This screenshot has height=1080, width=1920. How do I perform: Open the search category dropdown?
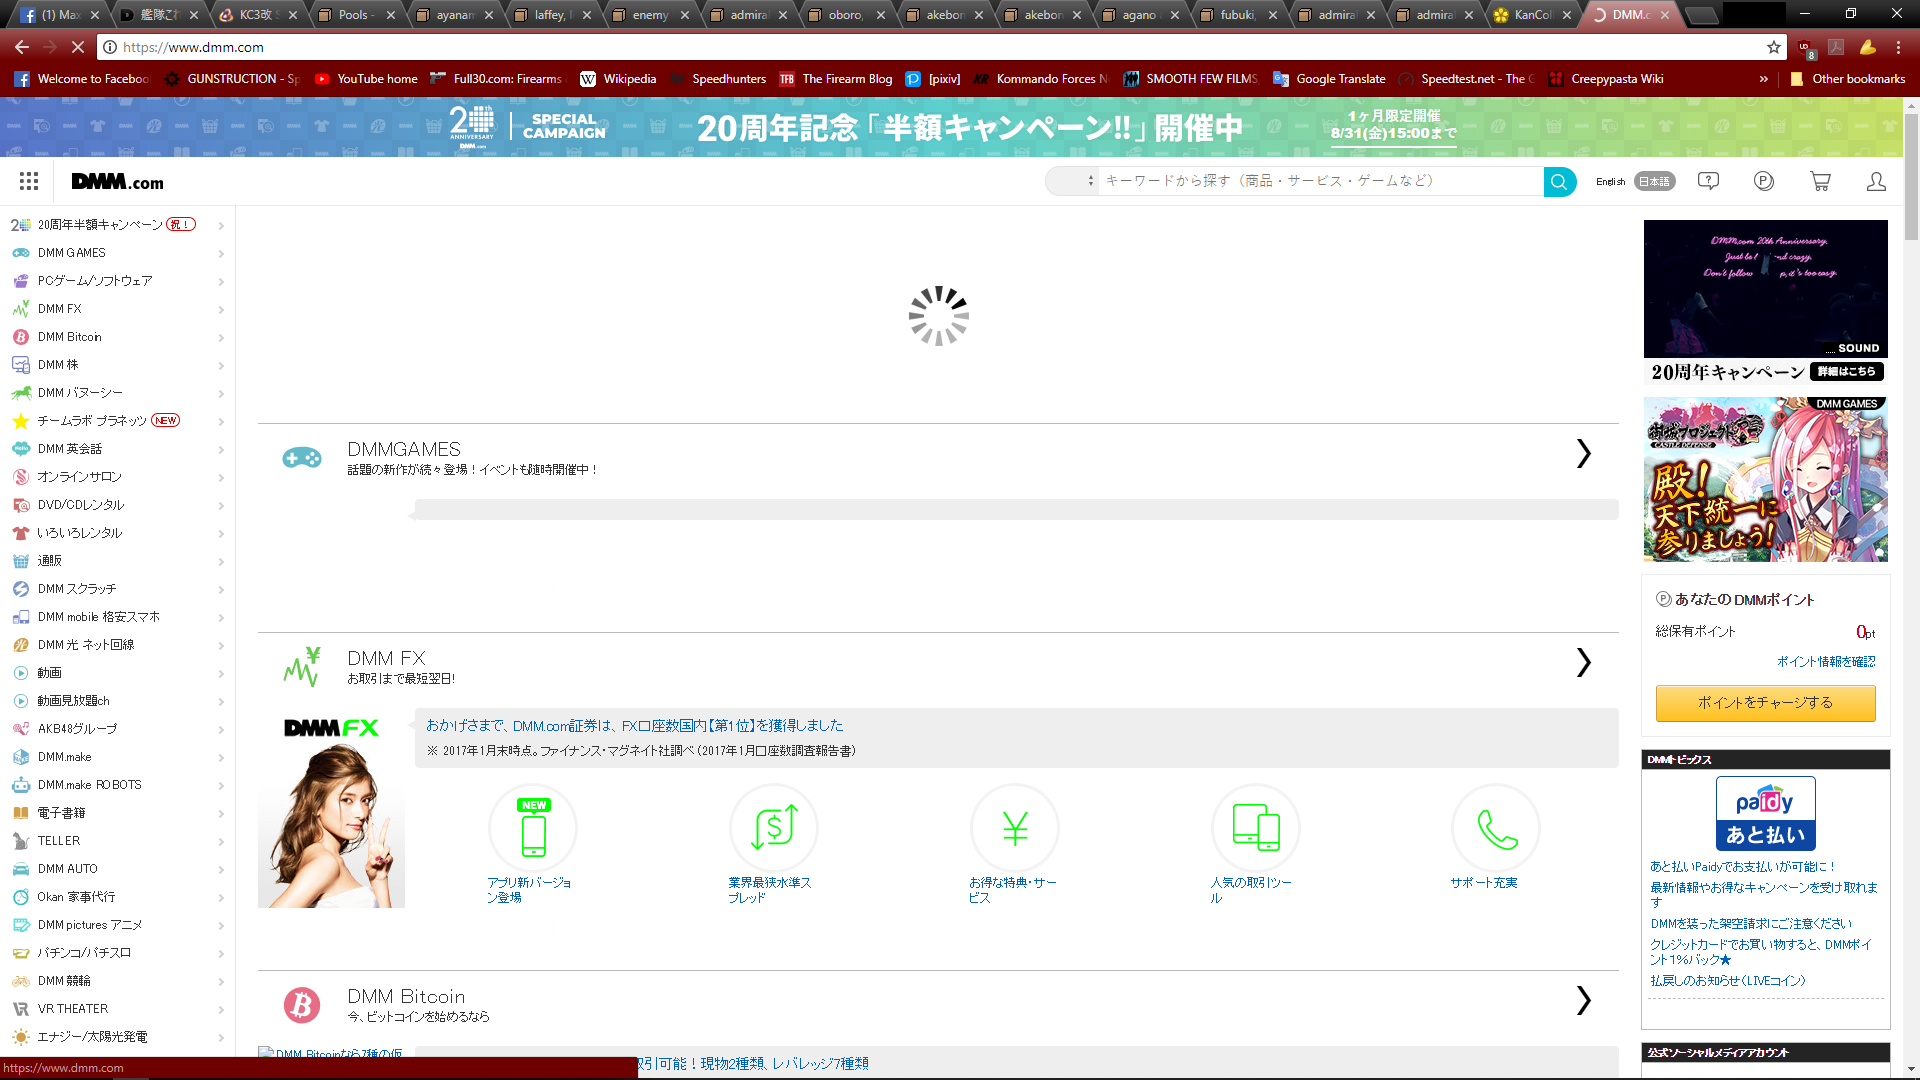(1072, 181)
